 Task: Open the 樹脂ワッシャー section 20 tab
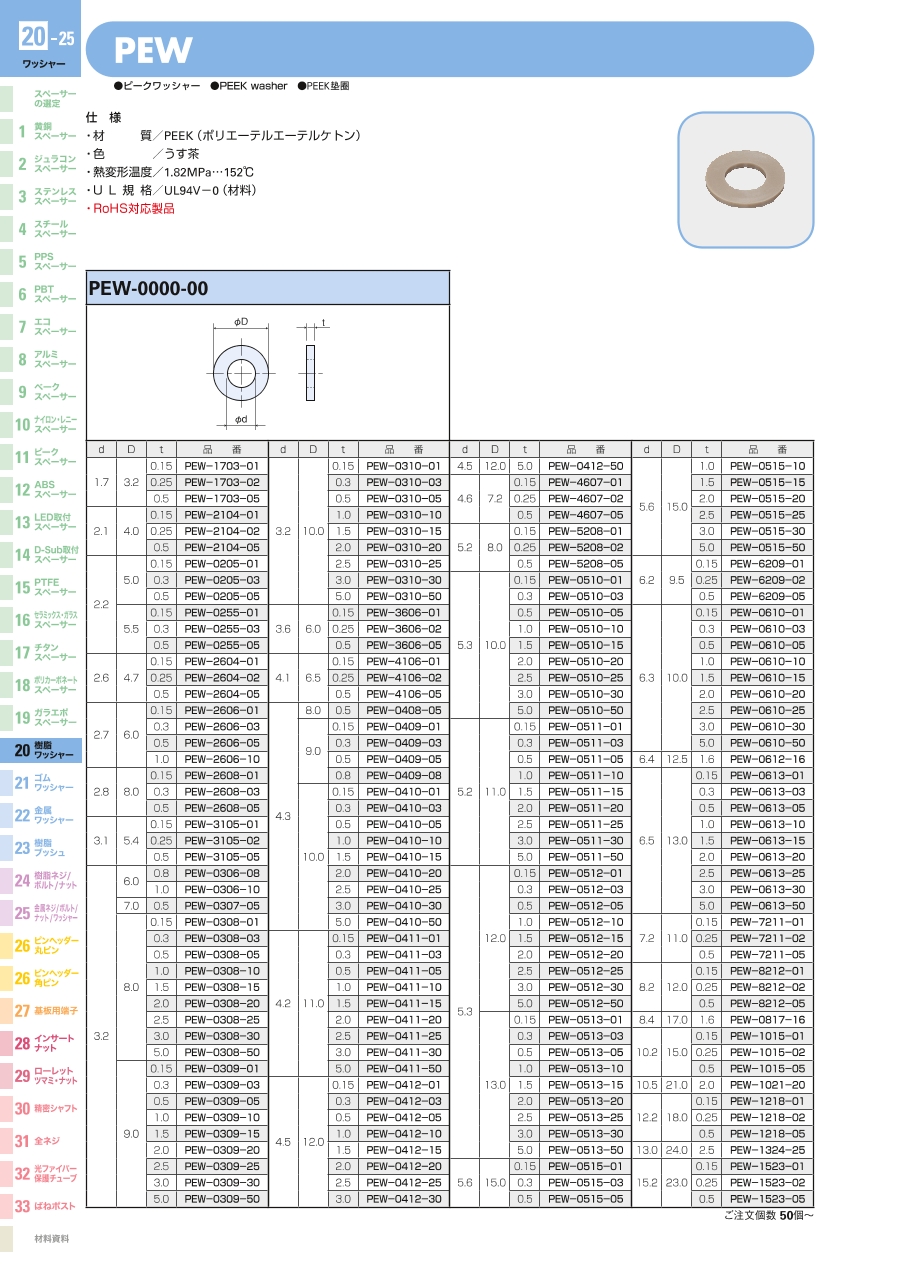(41, 750)
